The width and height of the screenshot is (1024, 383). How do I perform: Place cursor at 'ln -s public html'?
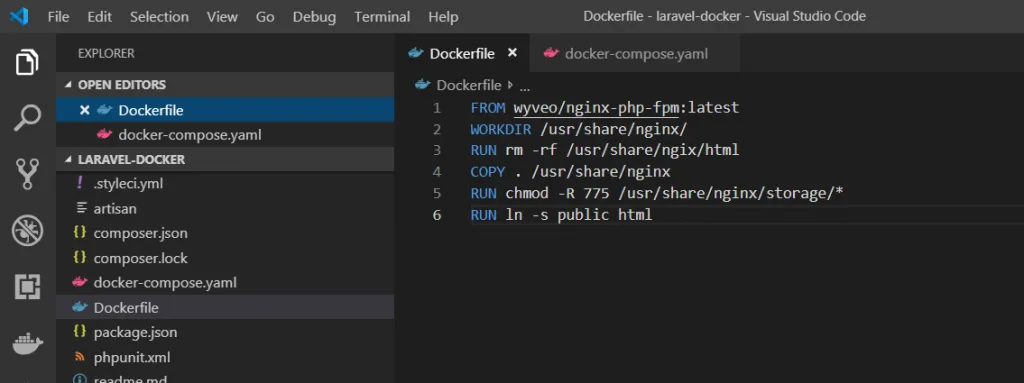(579, 215)
